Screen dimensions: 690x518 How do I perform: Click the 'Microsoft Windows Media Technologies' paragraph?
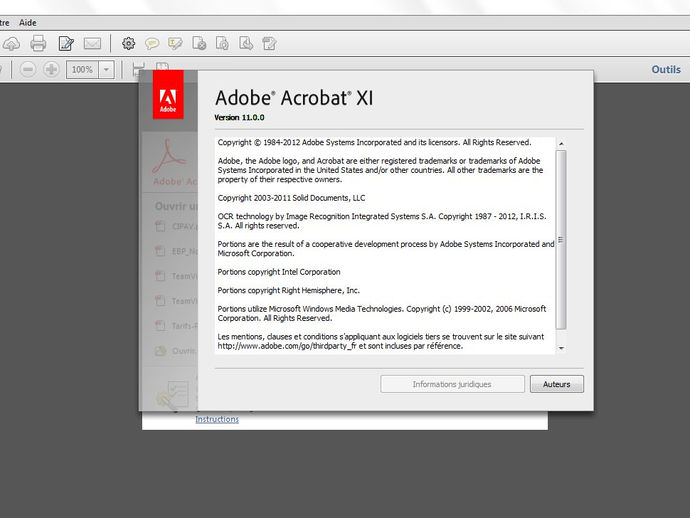pyautogui.click(x=382, y=313)
